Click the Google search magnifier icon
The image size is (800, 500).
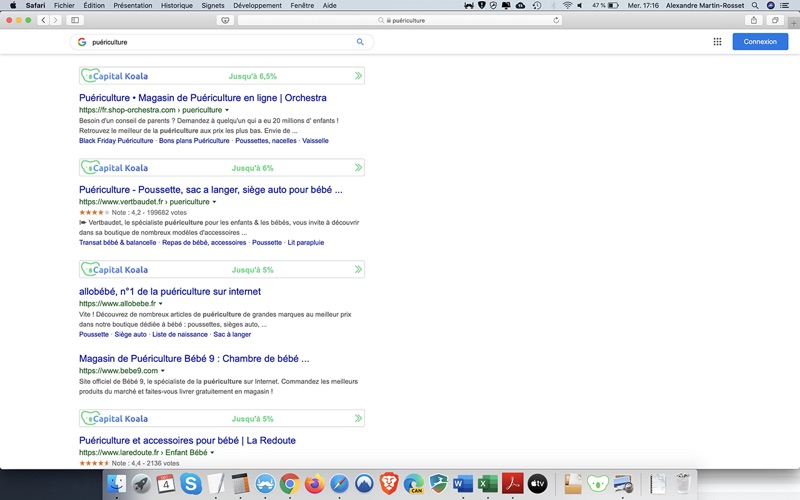pyautogui.click(x=360, y=42)
